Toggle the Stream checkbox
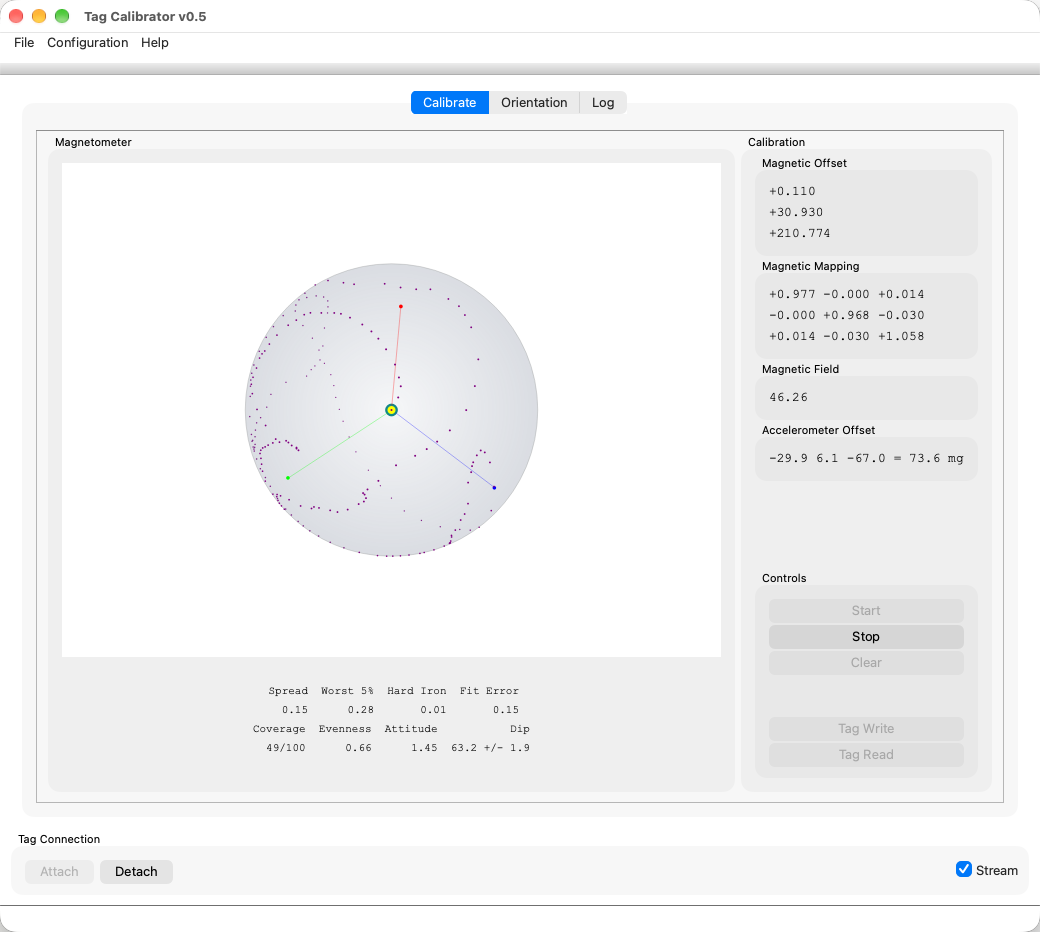The height and width of the screenshot is (932, 1040). [x=964, y=870]
